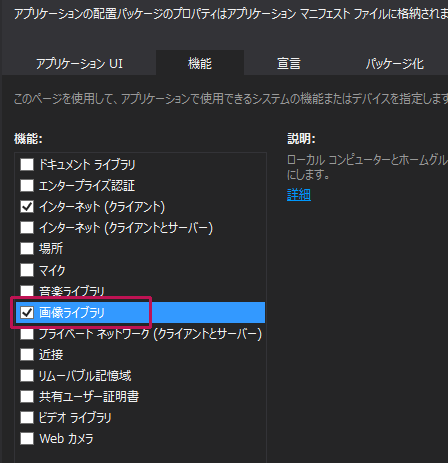The image size is (448, 463).
Task: Check the 音楽ライブラリ checkbox
Action: point(27,291)
